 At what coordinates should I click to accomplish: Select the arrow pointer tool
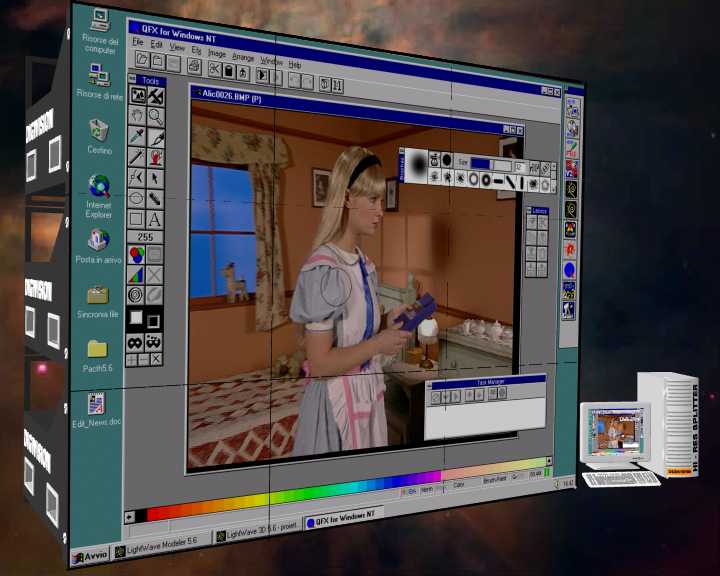(x=156, y=178)
